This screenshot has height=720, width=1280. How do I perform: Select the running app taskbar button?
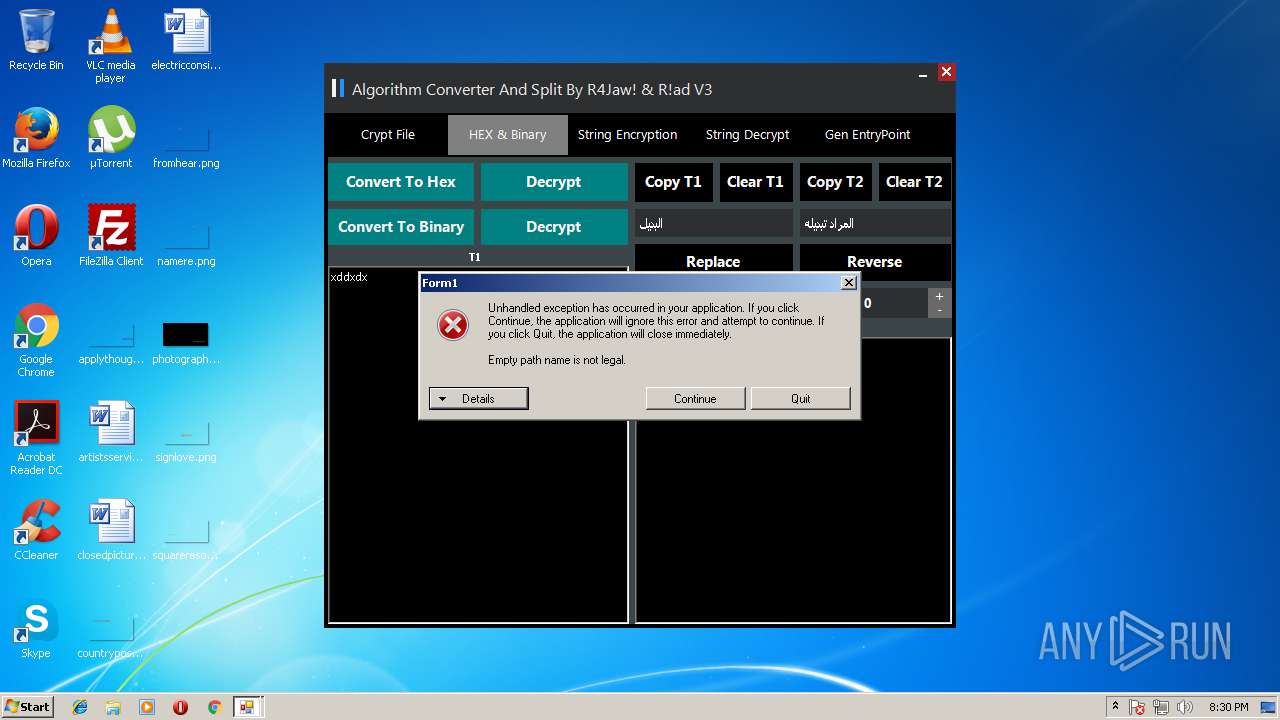tap(247, 707)
